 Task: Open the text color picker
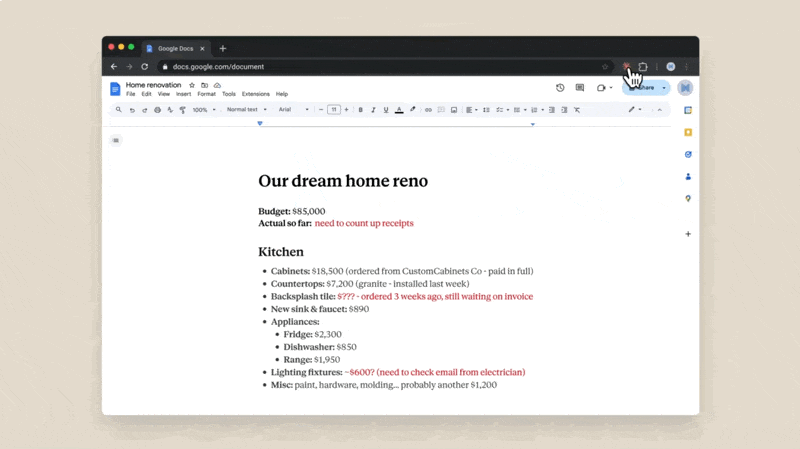point(399,110)
